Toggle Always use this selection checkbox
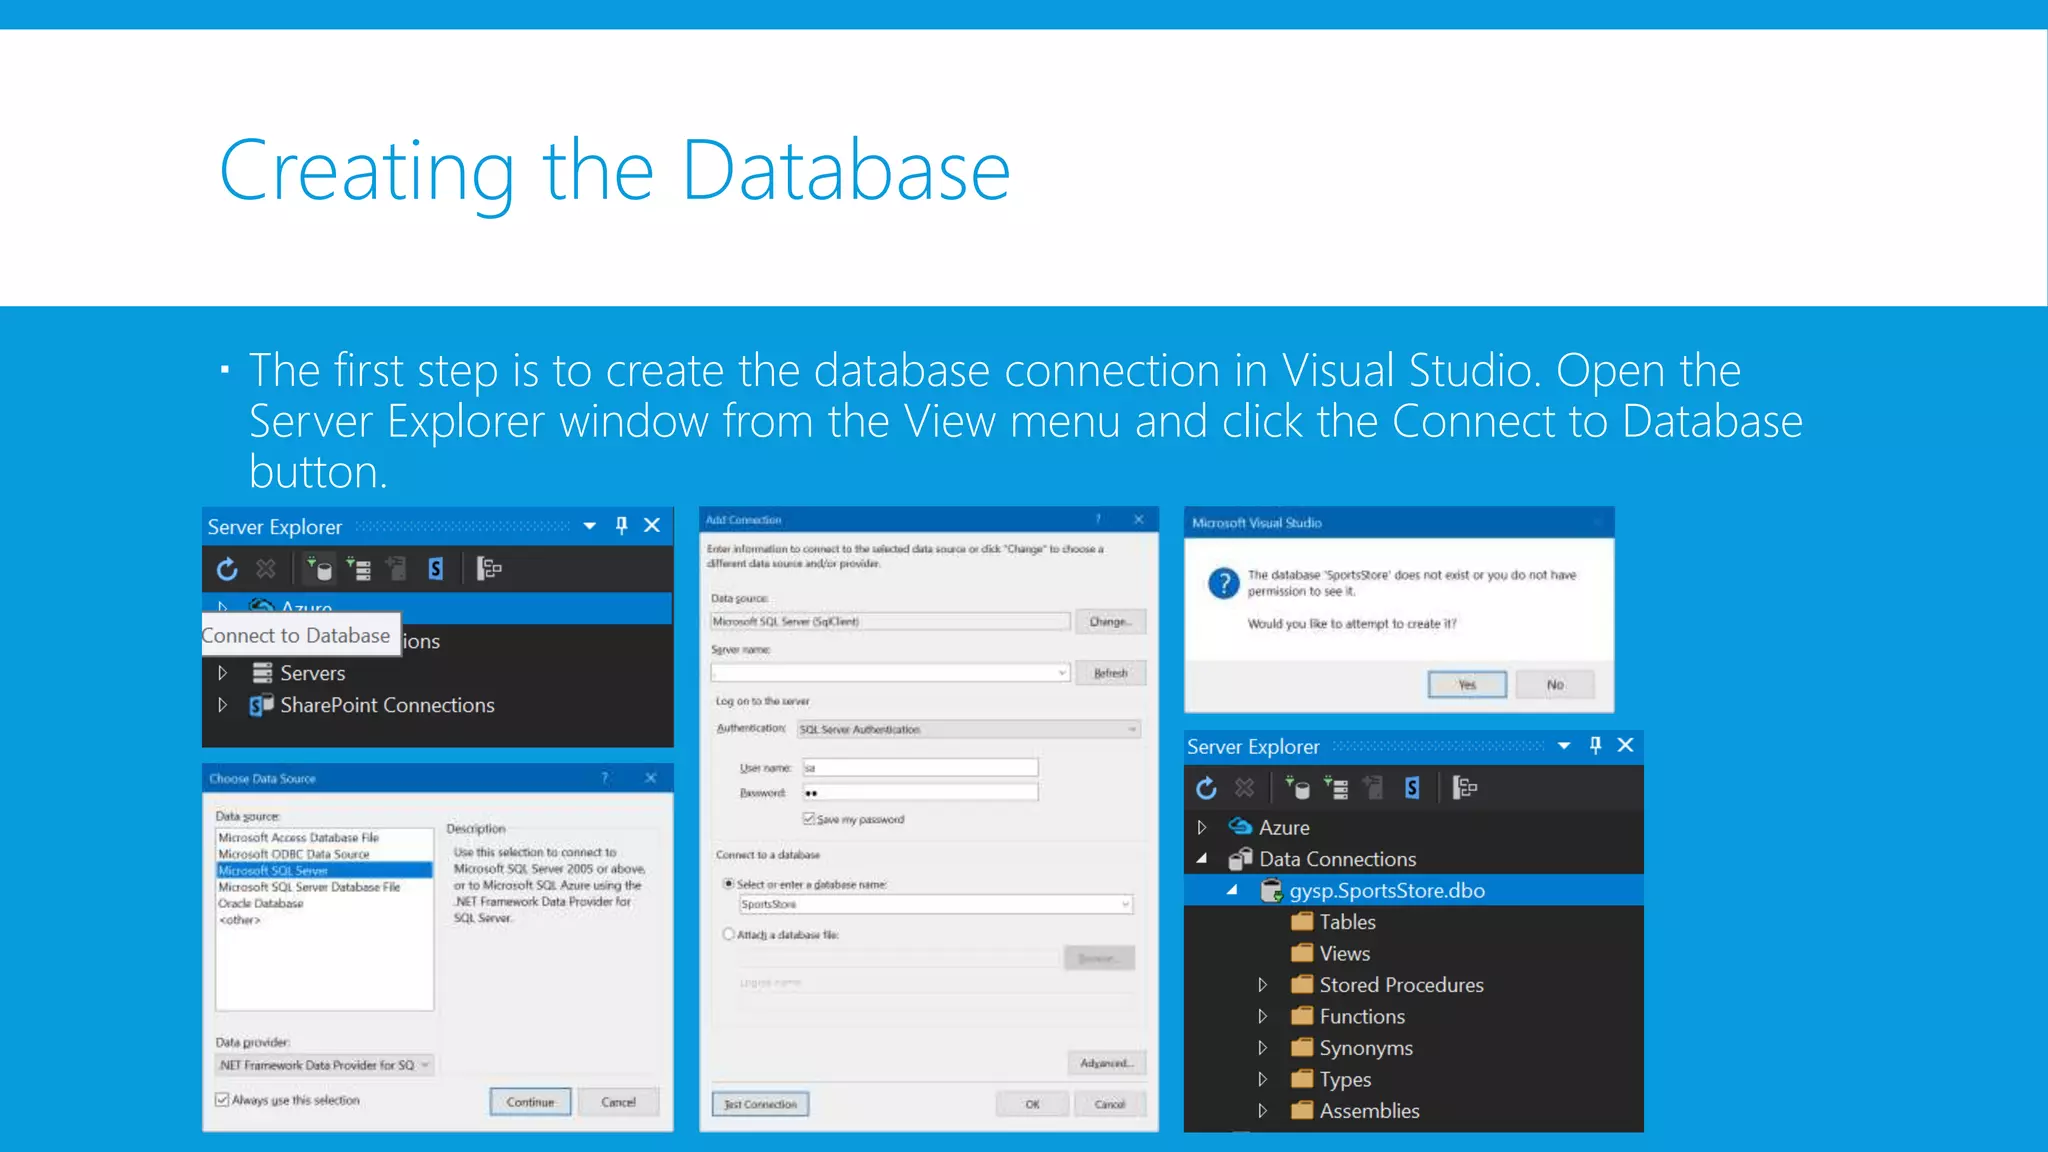The width and height of the screenshot is (2048, 1152). tap(222, 1100)
